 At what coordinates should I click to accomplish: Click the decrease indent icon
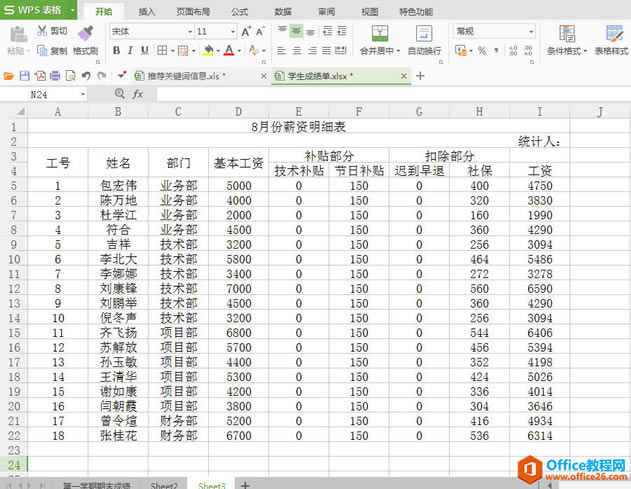[x=328, y=31]
